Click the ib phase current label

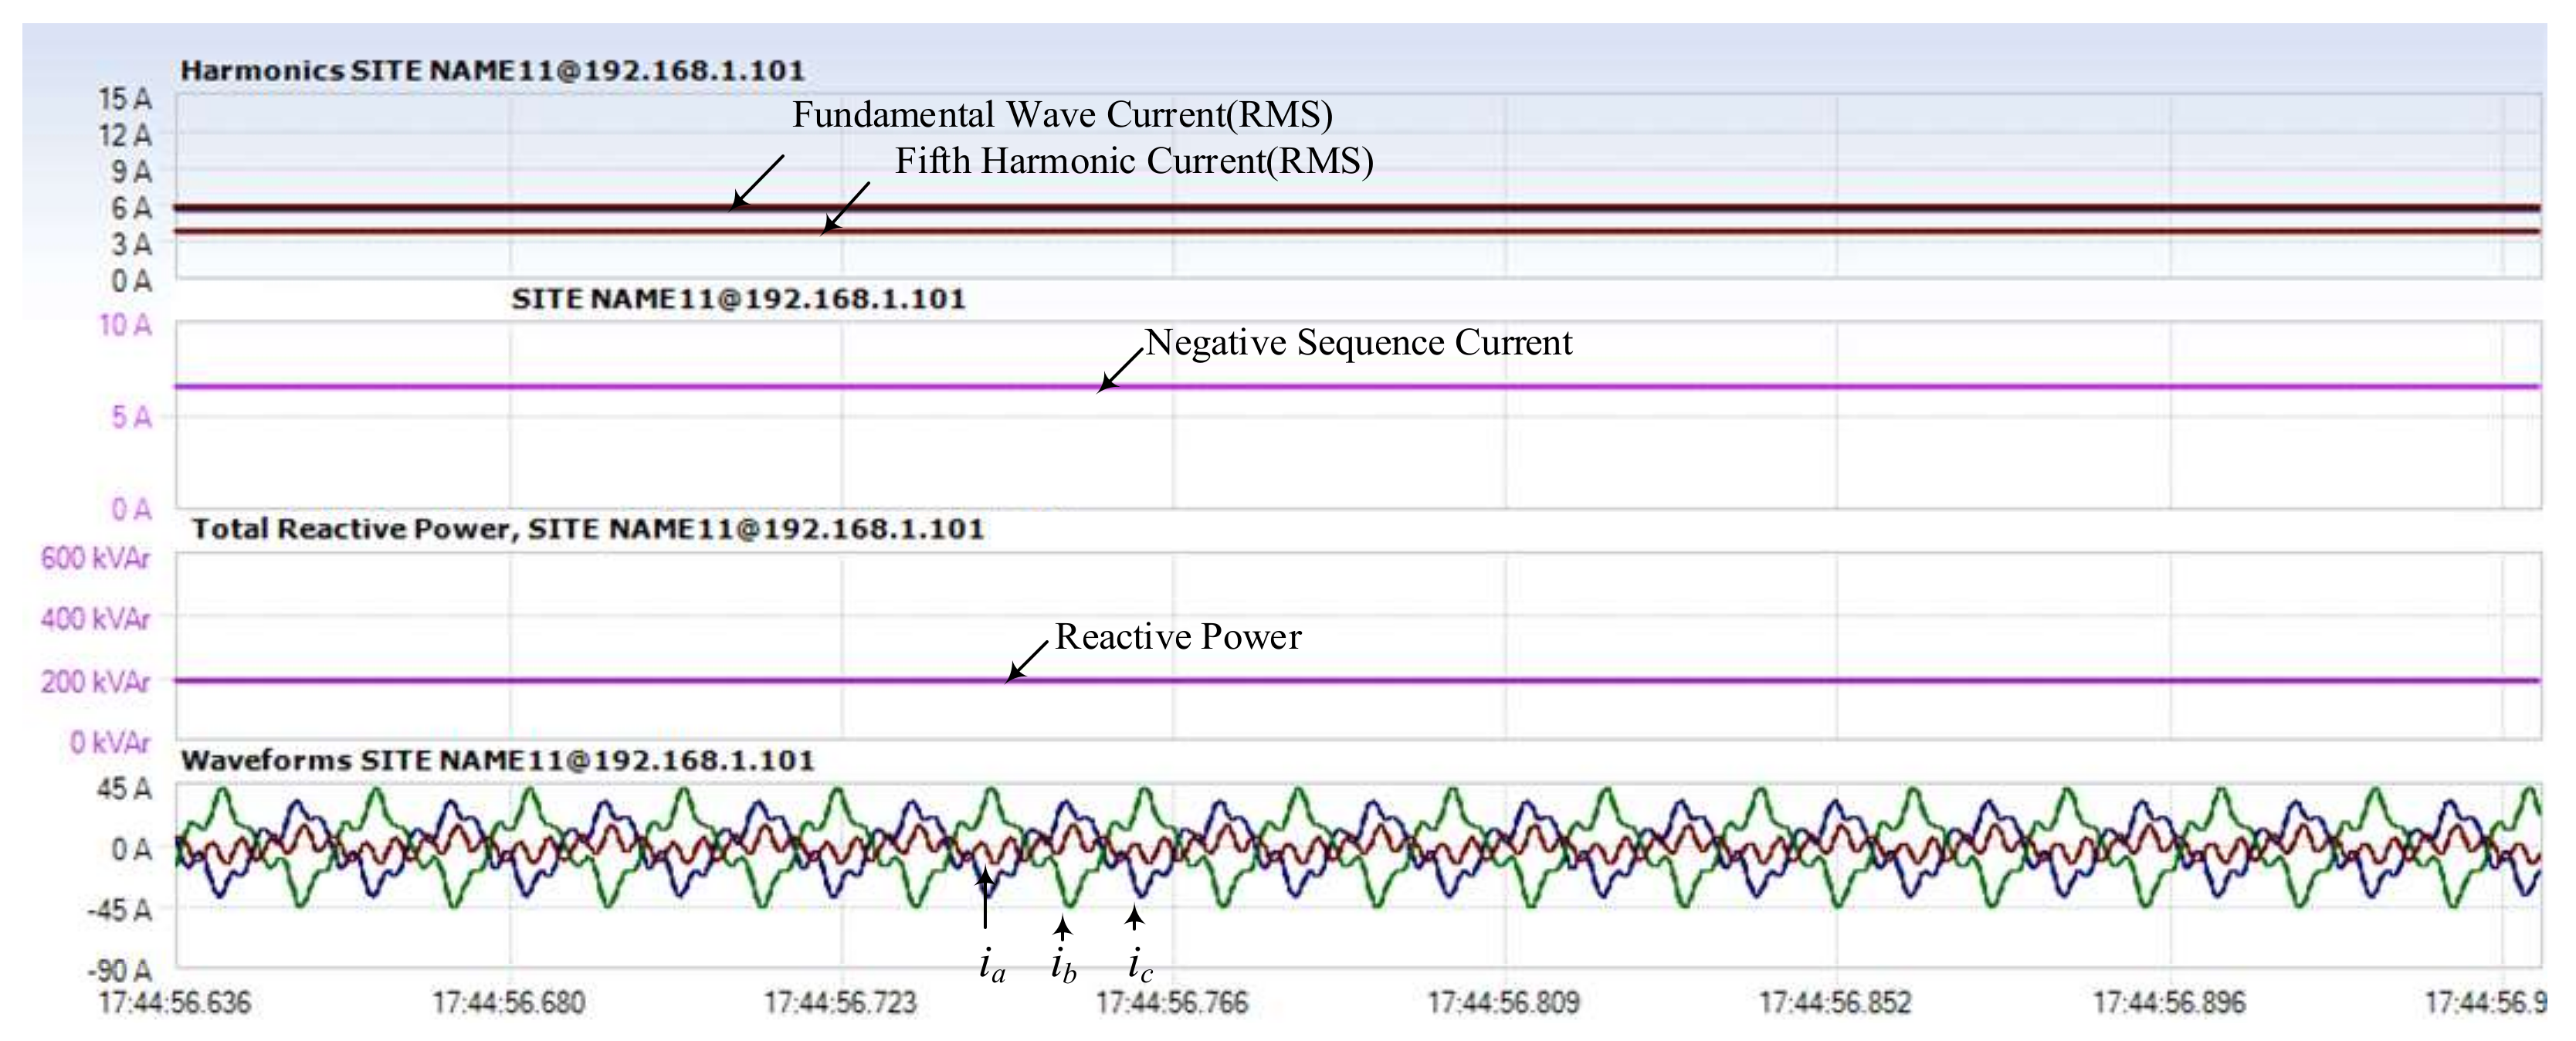pos(1063,966)
